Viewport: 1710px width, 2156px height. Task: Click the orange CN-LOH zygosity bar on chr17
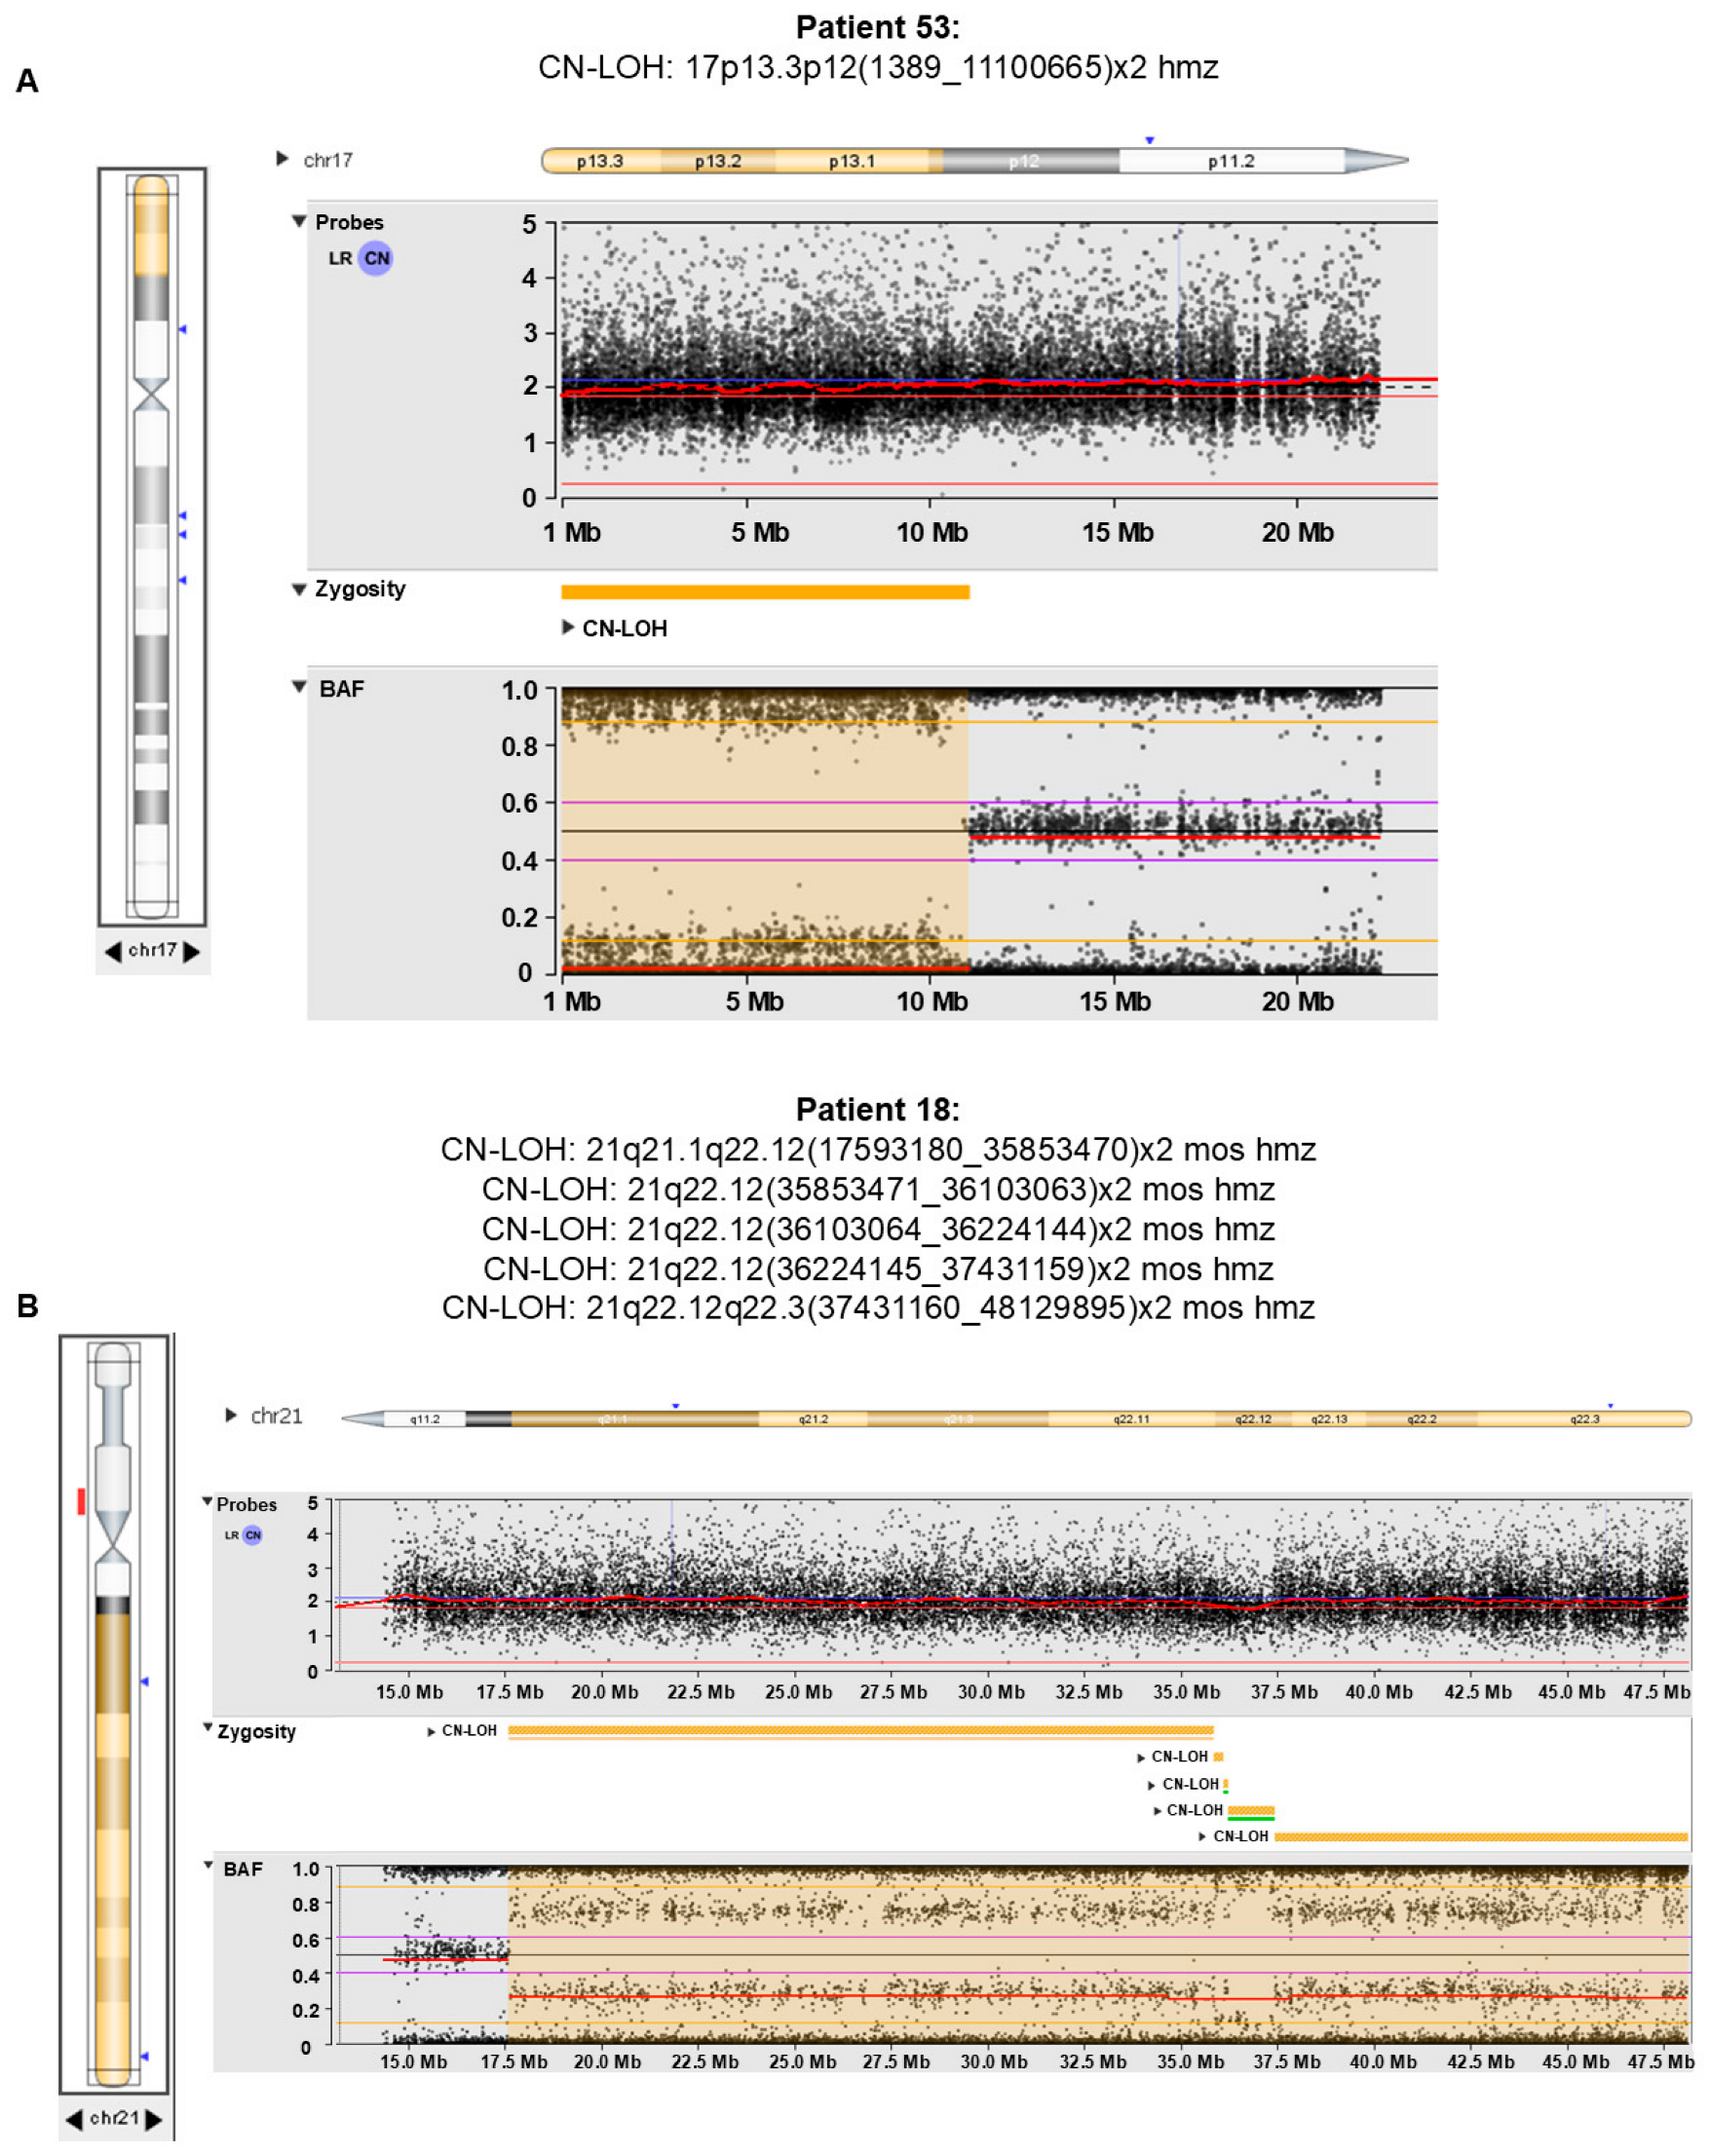[765, 592]
